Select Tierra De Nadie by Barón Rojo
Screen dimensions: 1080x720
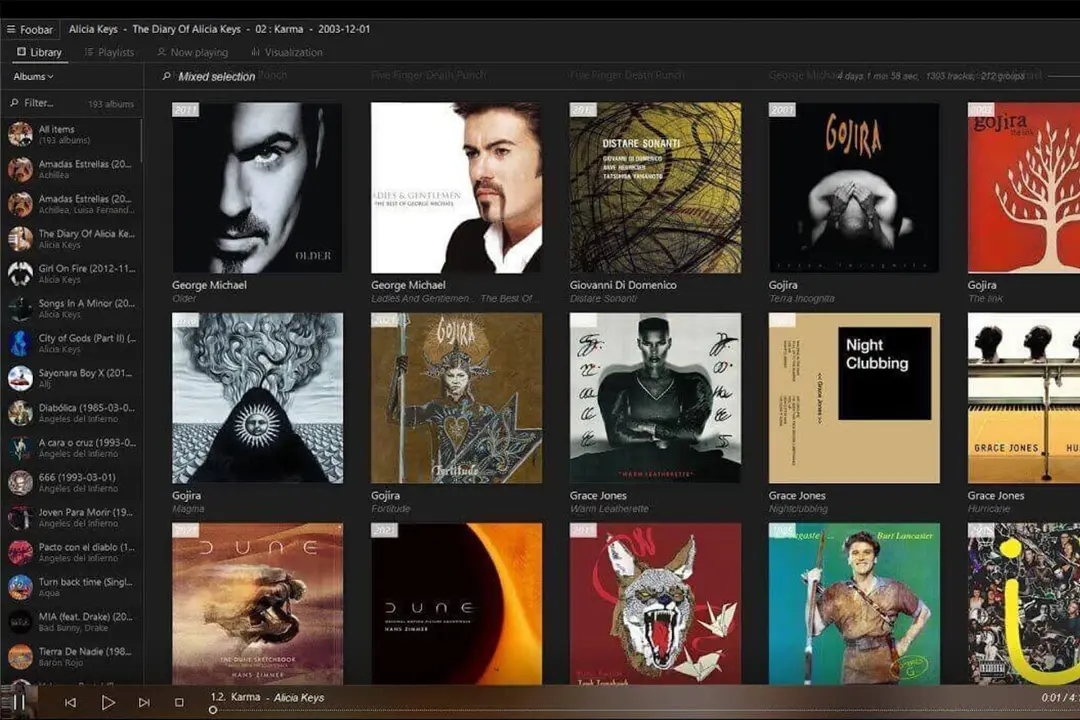(72, 657)
